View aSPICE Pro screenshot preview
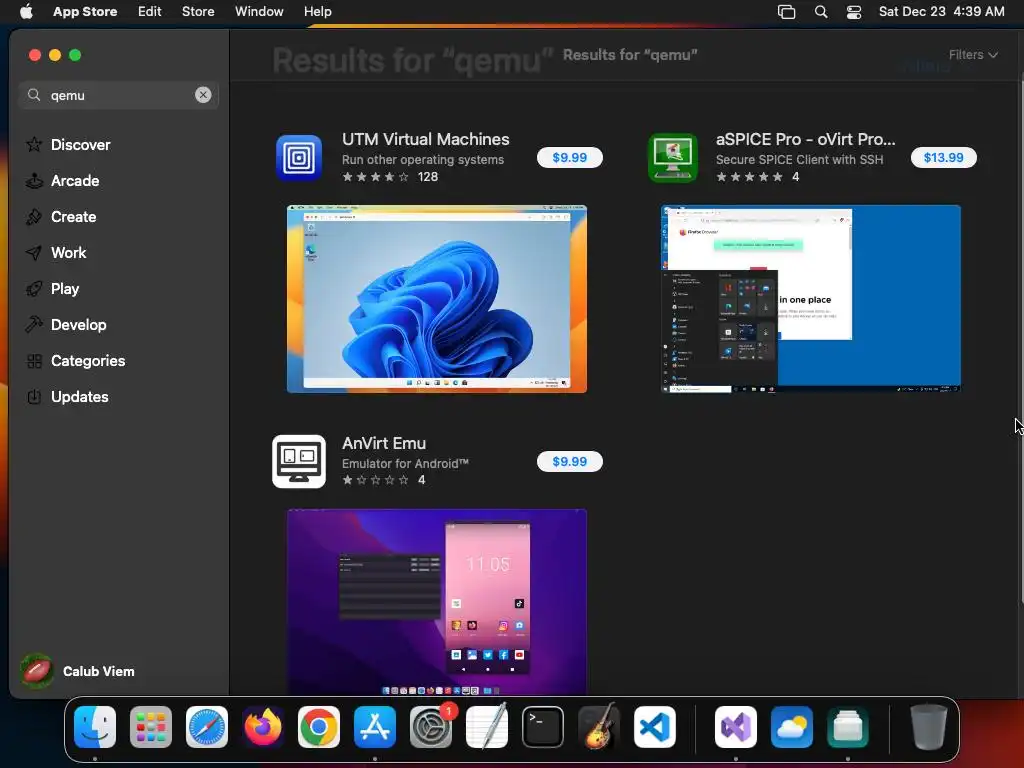The height and width of the screenshot is (768, 1024). point(810,299)
